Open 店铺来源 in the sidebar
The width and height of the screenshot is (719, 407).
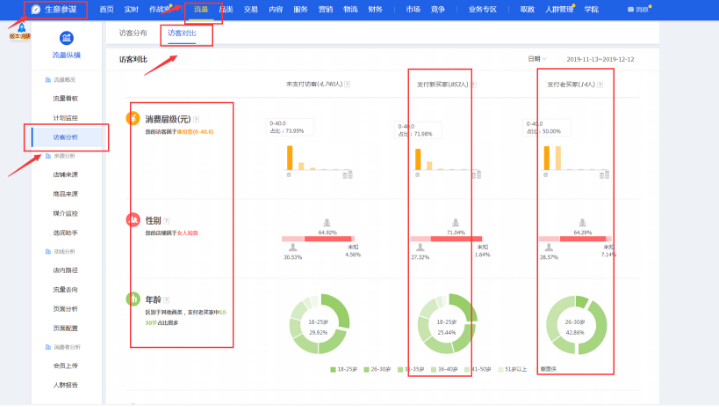[x=66, y=172]
